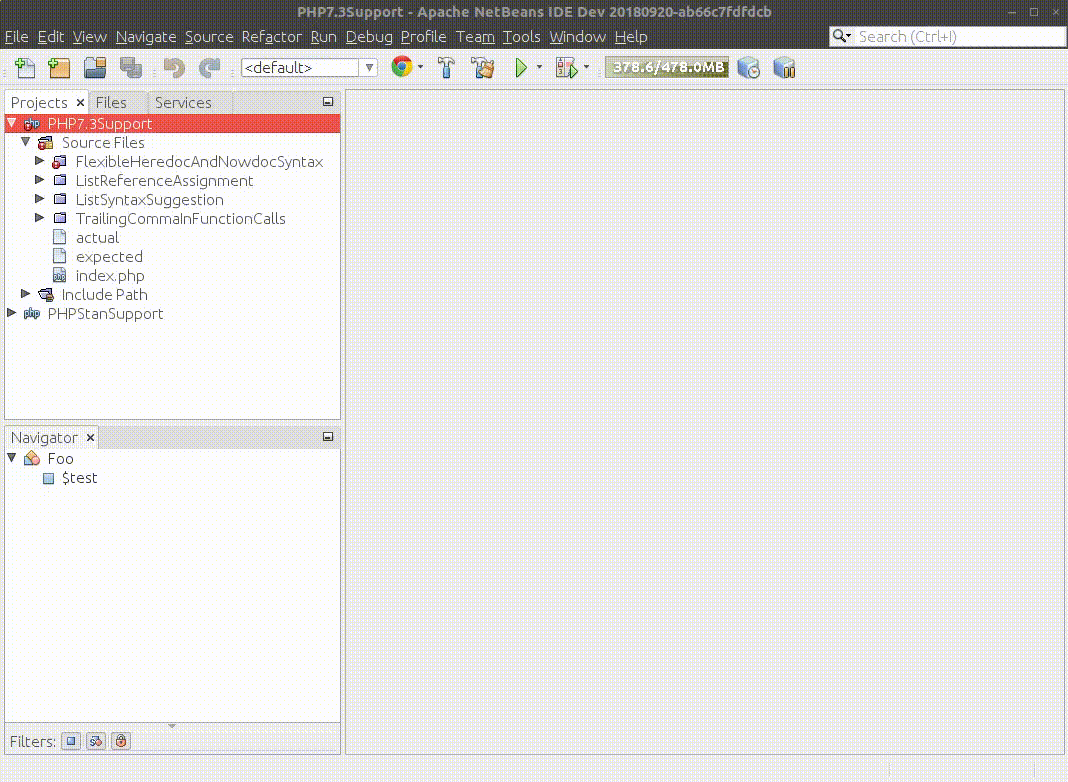This screenshot has width=1068, height=782.
Task: Click the Undo arrow icon
Action: 174,67
